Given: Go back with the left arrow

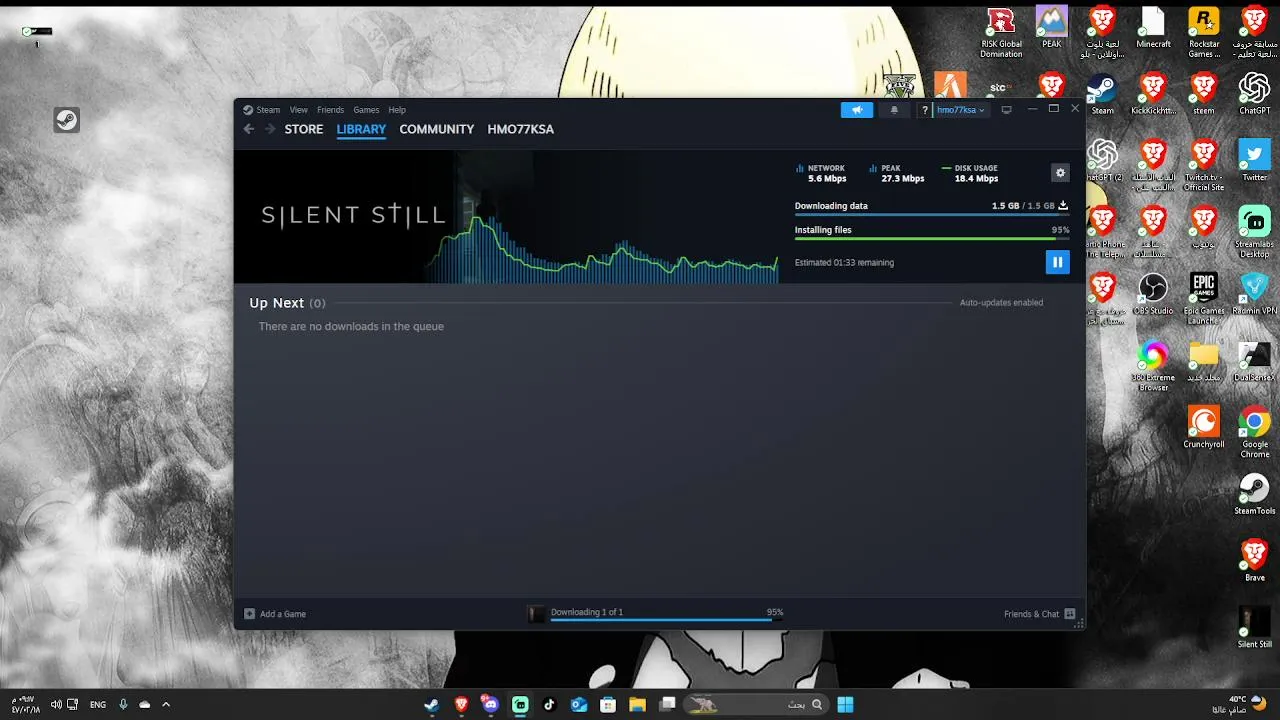Looking at the screenshot, I should click(249, 129).
